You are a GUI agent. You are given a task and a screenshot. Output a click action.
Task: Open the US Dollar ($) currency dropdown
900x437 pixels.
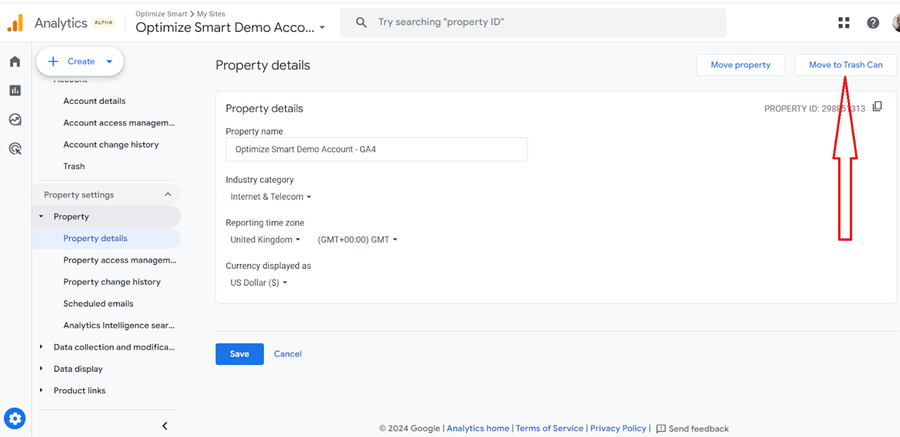258,283
